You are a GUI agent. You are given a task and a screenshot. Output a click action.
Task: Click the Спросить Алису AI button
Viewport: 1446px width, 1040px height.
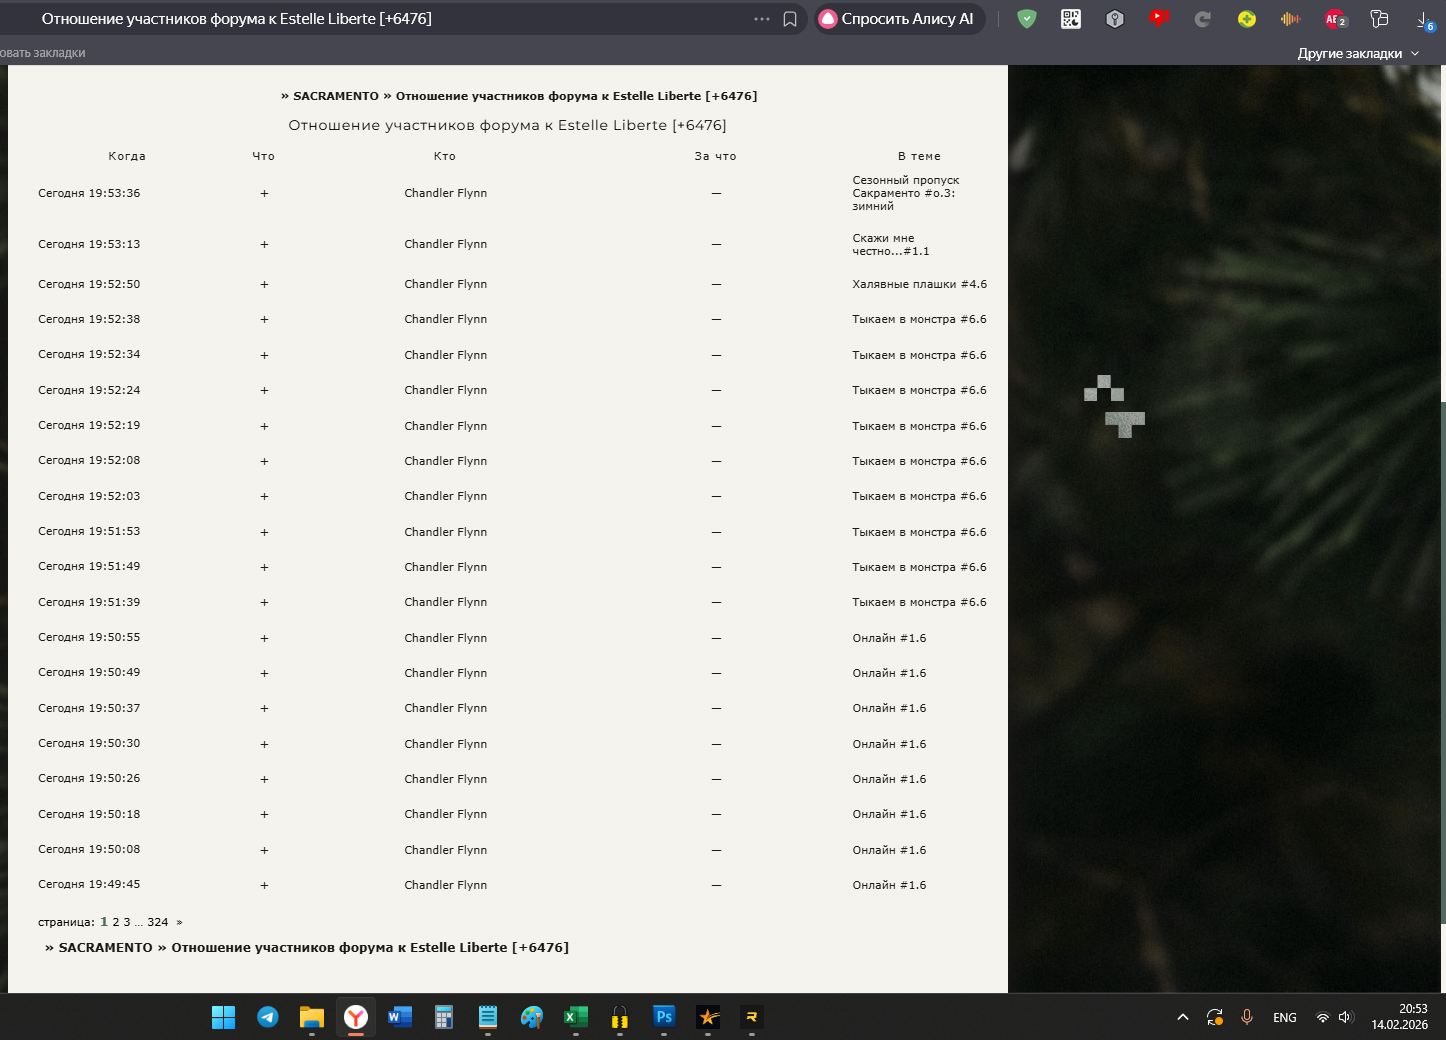tap(900, 19)
